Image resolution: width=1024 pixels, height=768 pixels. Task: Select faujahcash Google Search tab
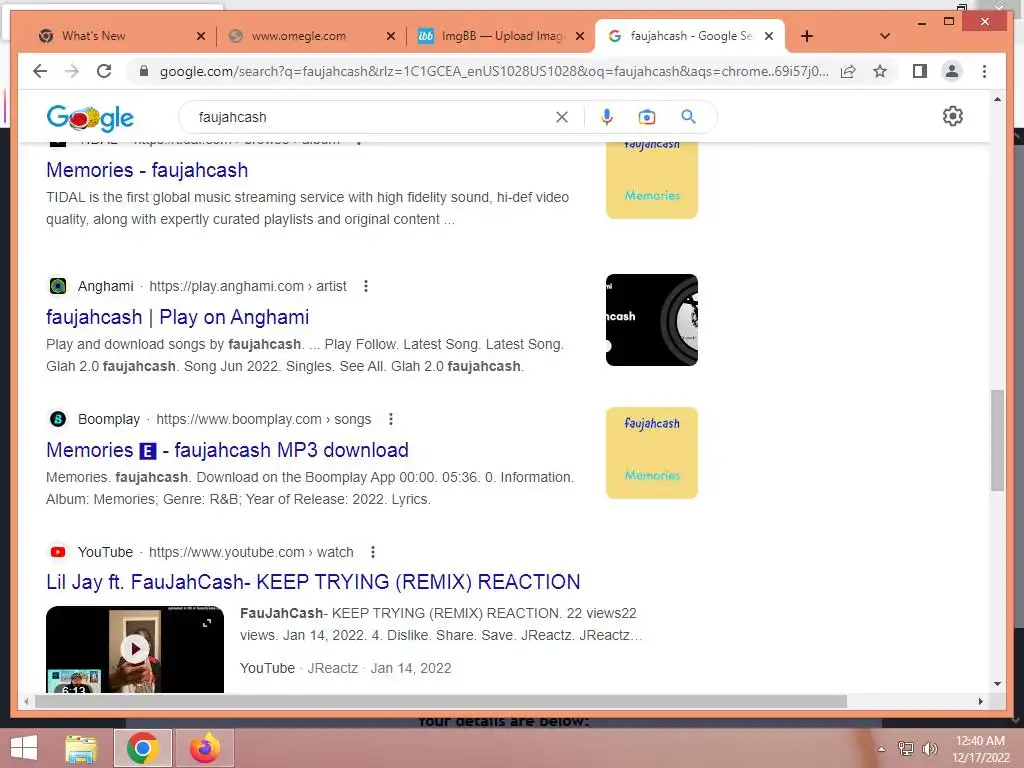[691, 36]
